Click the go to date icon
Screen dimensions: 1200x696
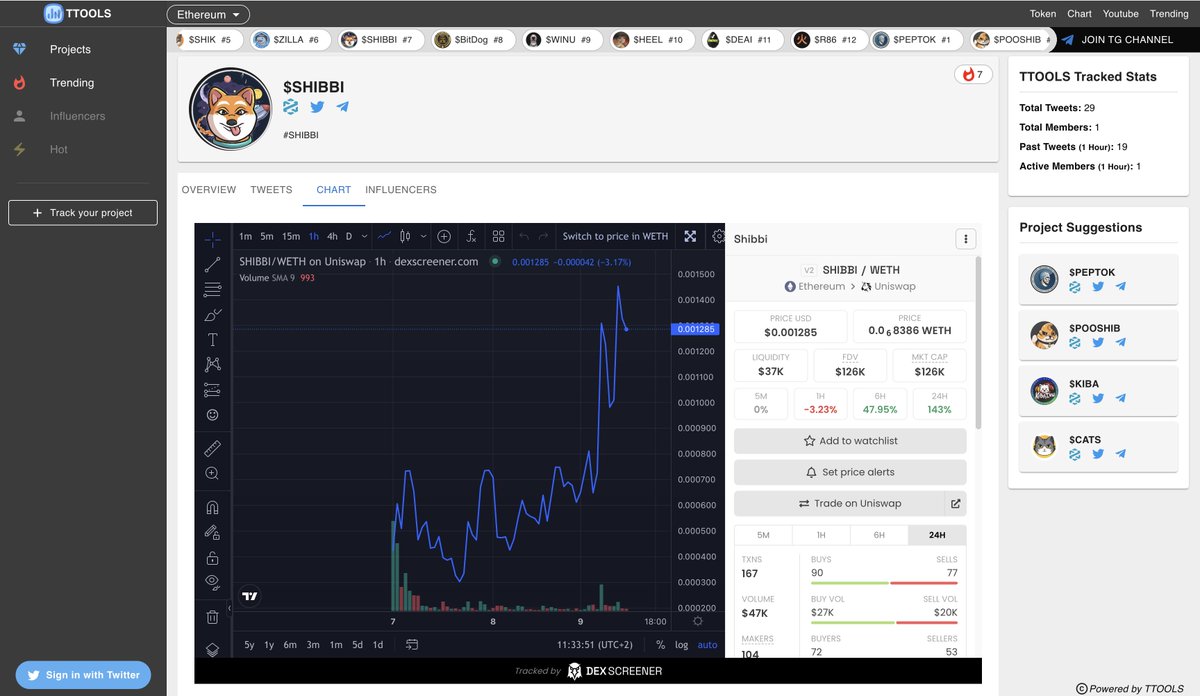[x=412, y=645]
